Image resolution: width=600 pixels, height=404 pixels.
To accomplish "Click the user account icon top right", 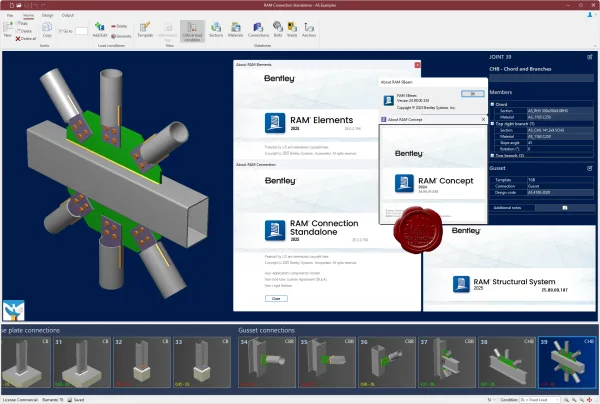I will (590, 15).
